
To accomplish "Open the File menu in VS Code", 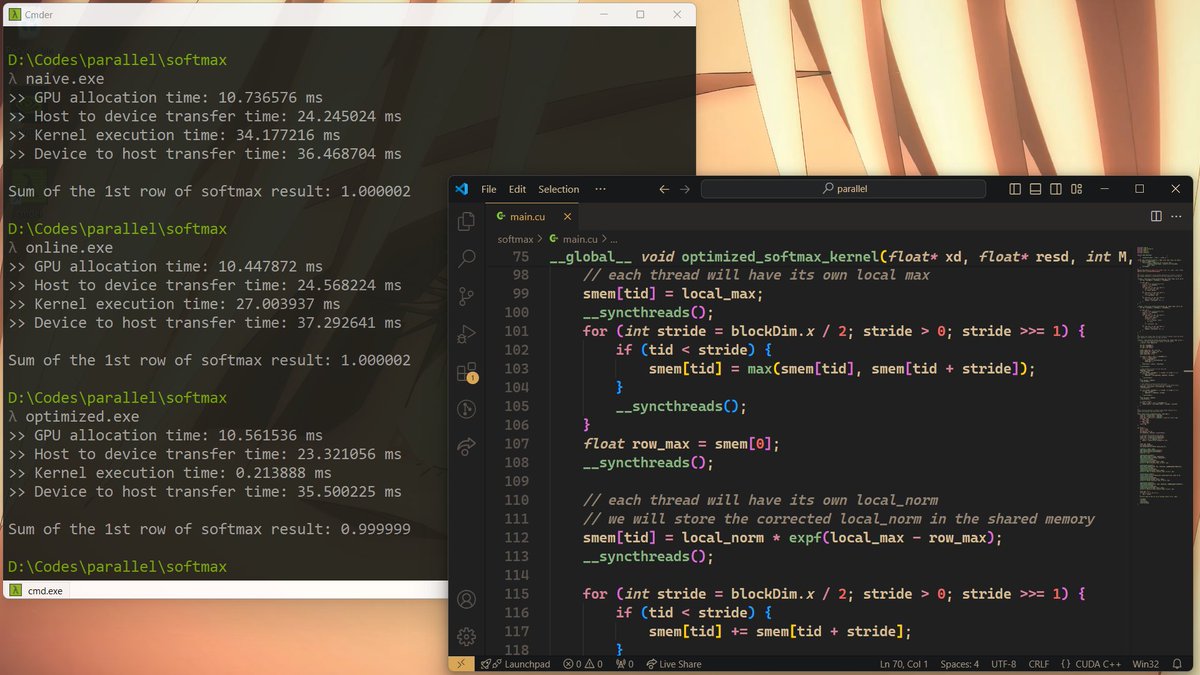I will coord(489,189).
